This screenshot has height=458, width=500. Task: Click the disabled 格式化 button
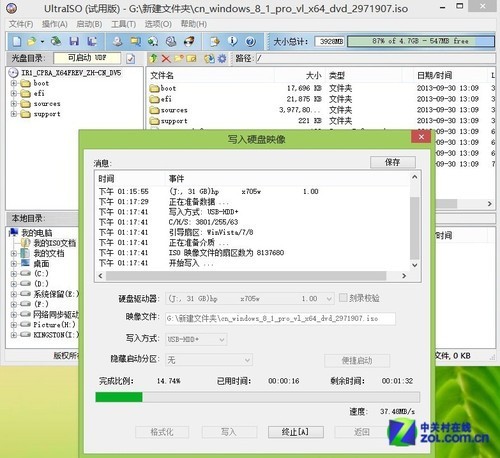[x=162, y=432]
